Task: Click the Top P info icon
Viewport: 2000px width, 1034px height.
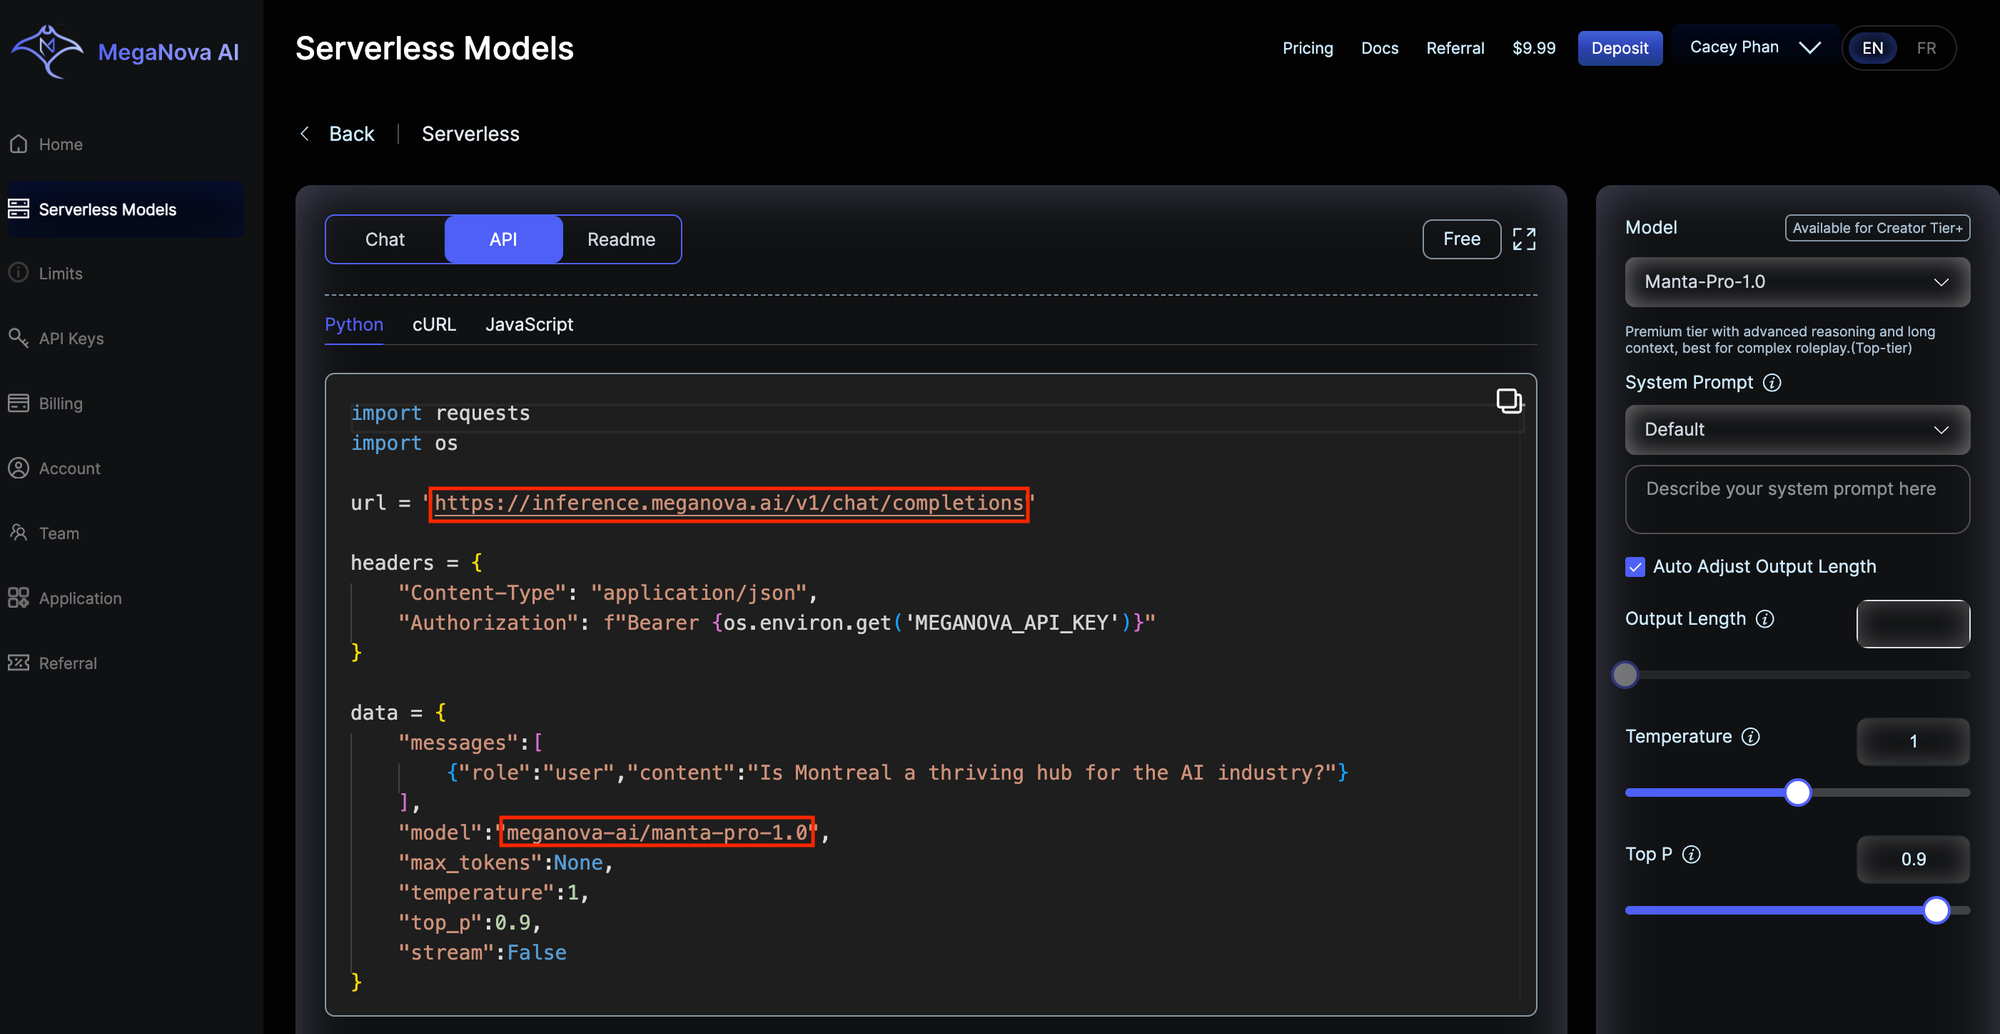Action: click(1691, 855)
